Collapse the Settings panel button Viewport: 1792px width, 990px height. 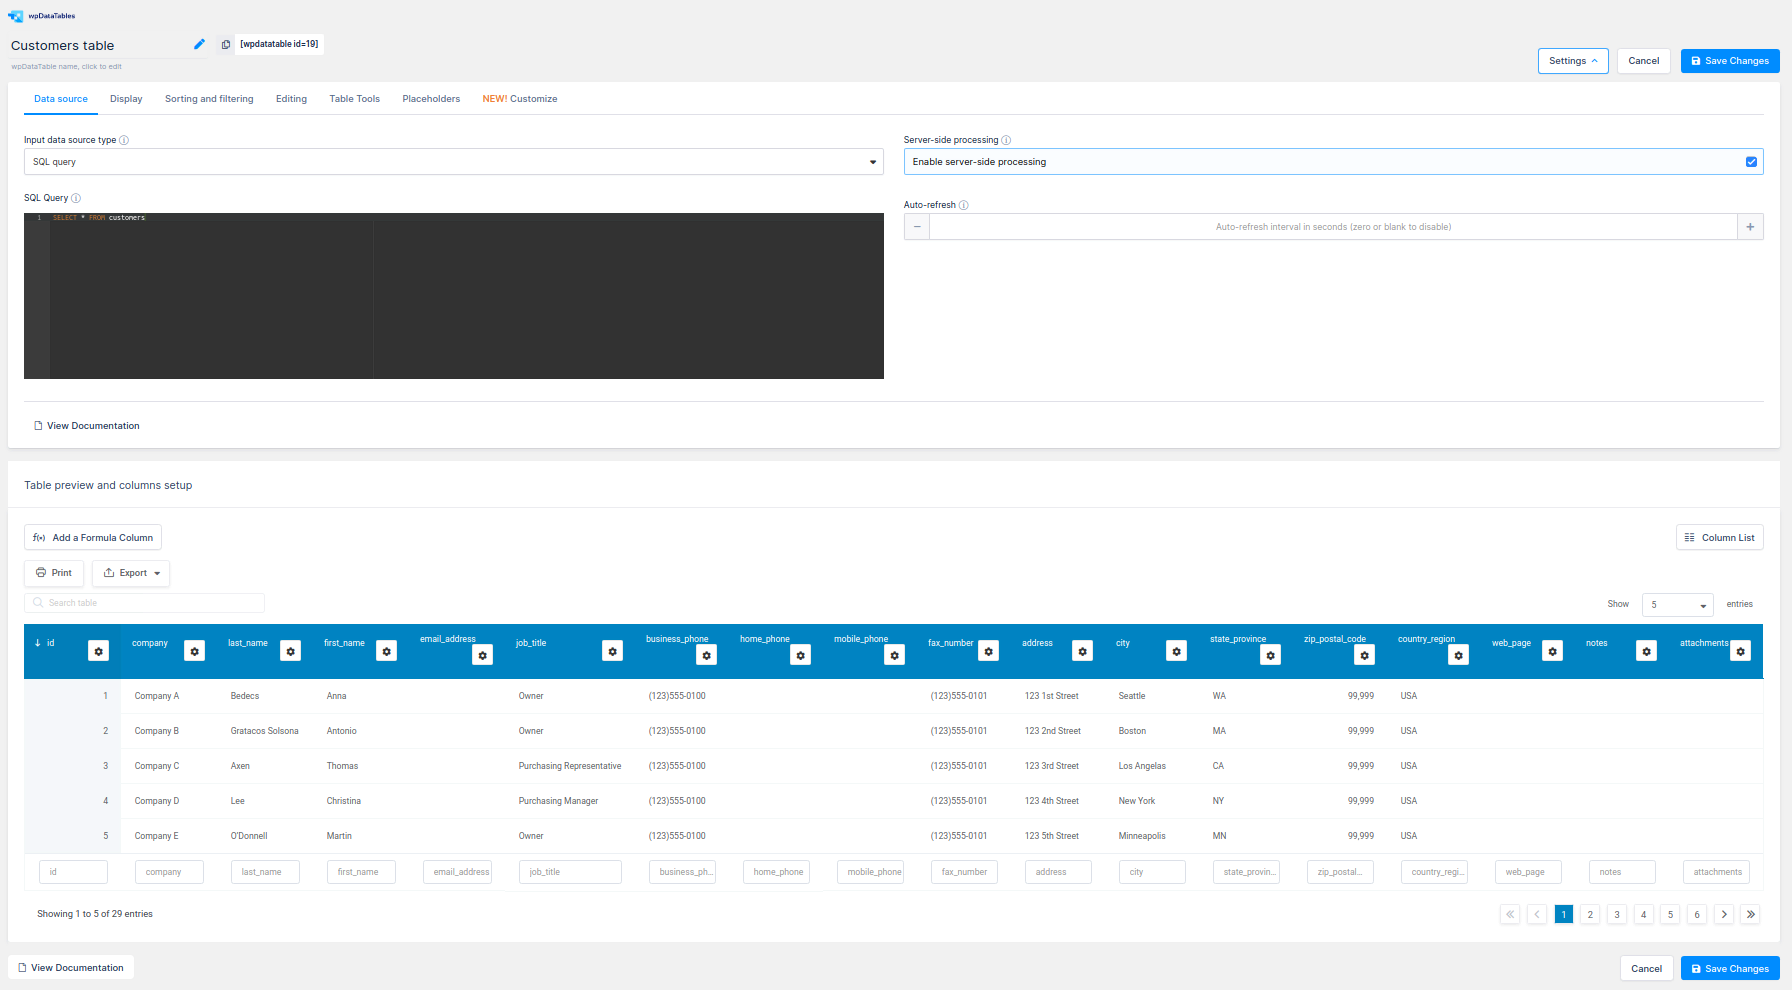1572,61
